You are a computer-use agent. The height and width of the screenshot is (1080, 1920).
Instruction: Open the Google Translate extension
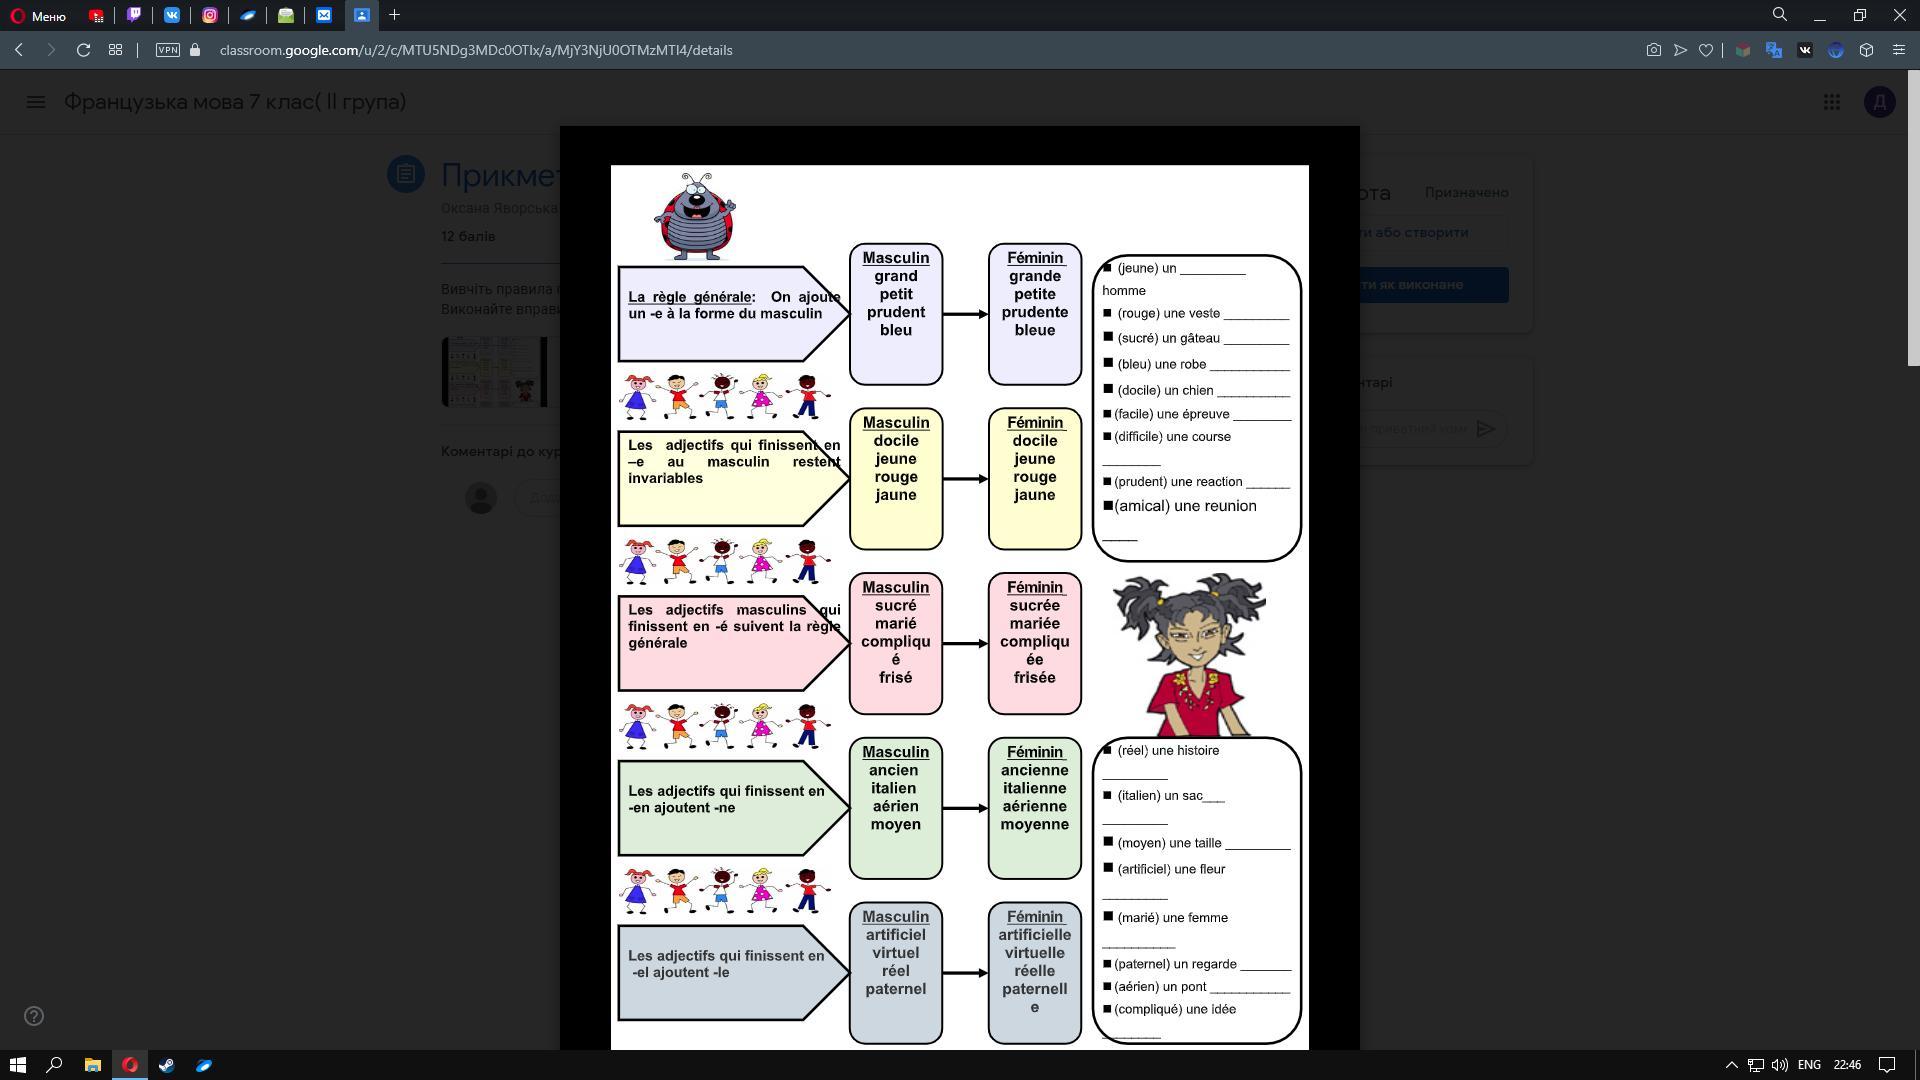[x=1774, y=50]
